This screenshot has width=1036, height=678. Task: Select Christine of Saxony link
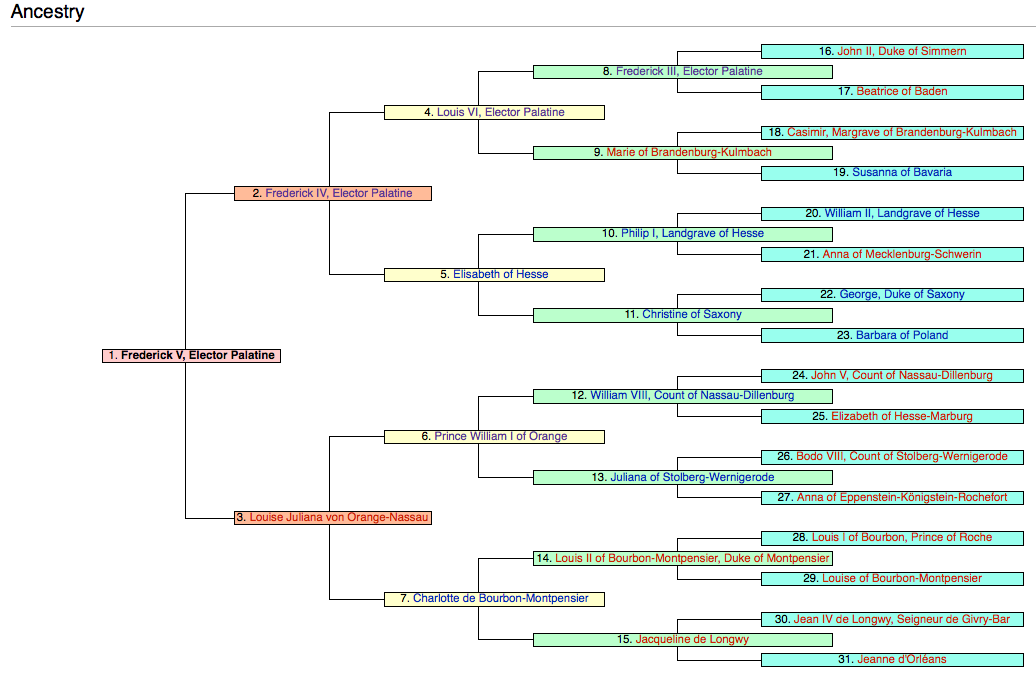tap(692, 314)
